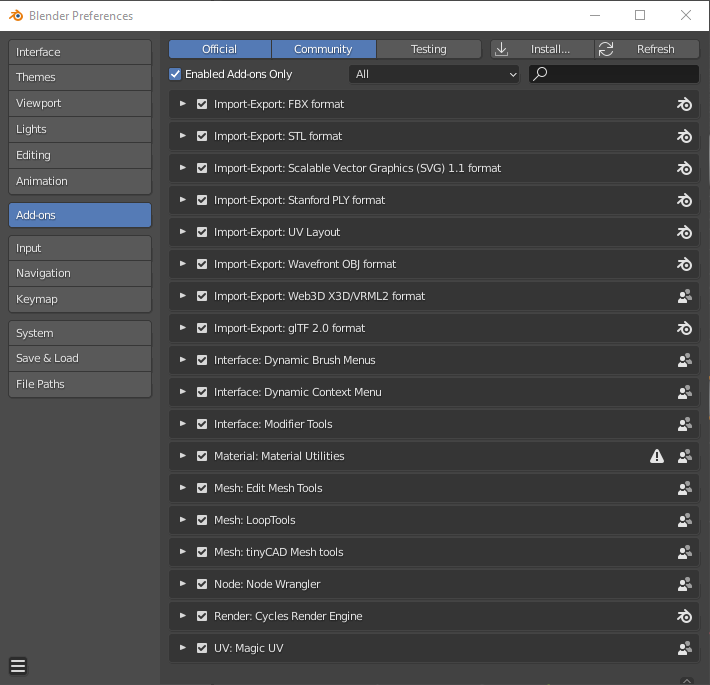Disable the UV Layout add-on
Image resolution: width=710 pixels, height=685 pixels.
(x=202, y=232)
